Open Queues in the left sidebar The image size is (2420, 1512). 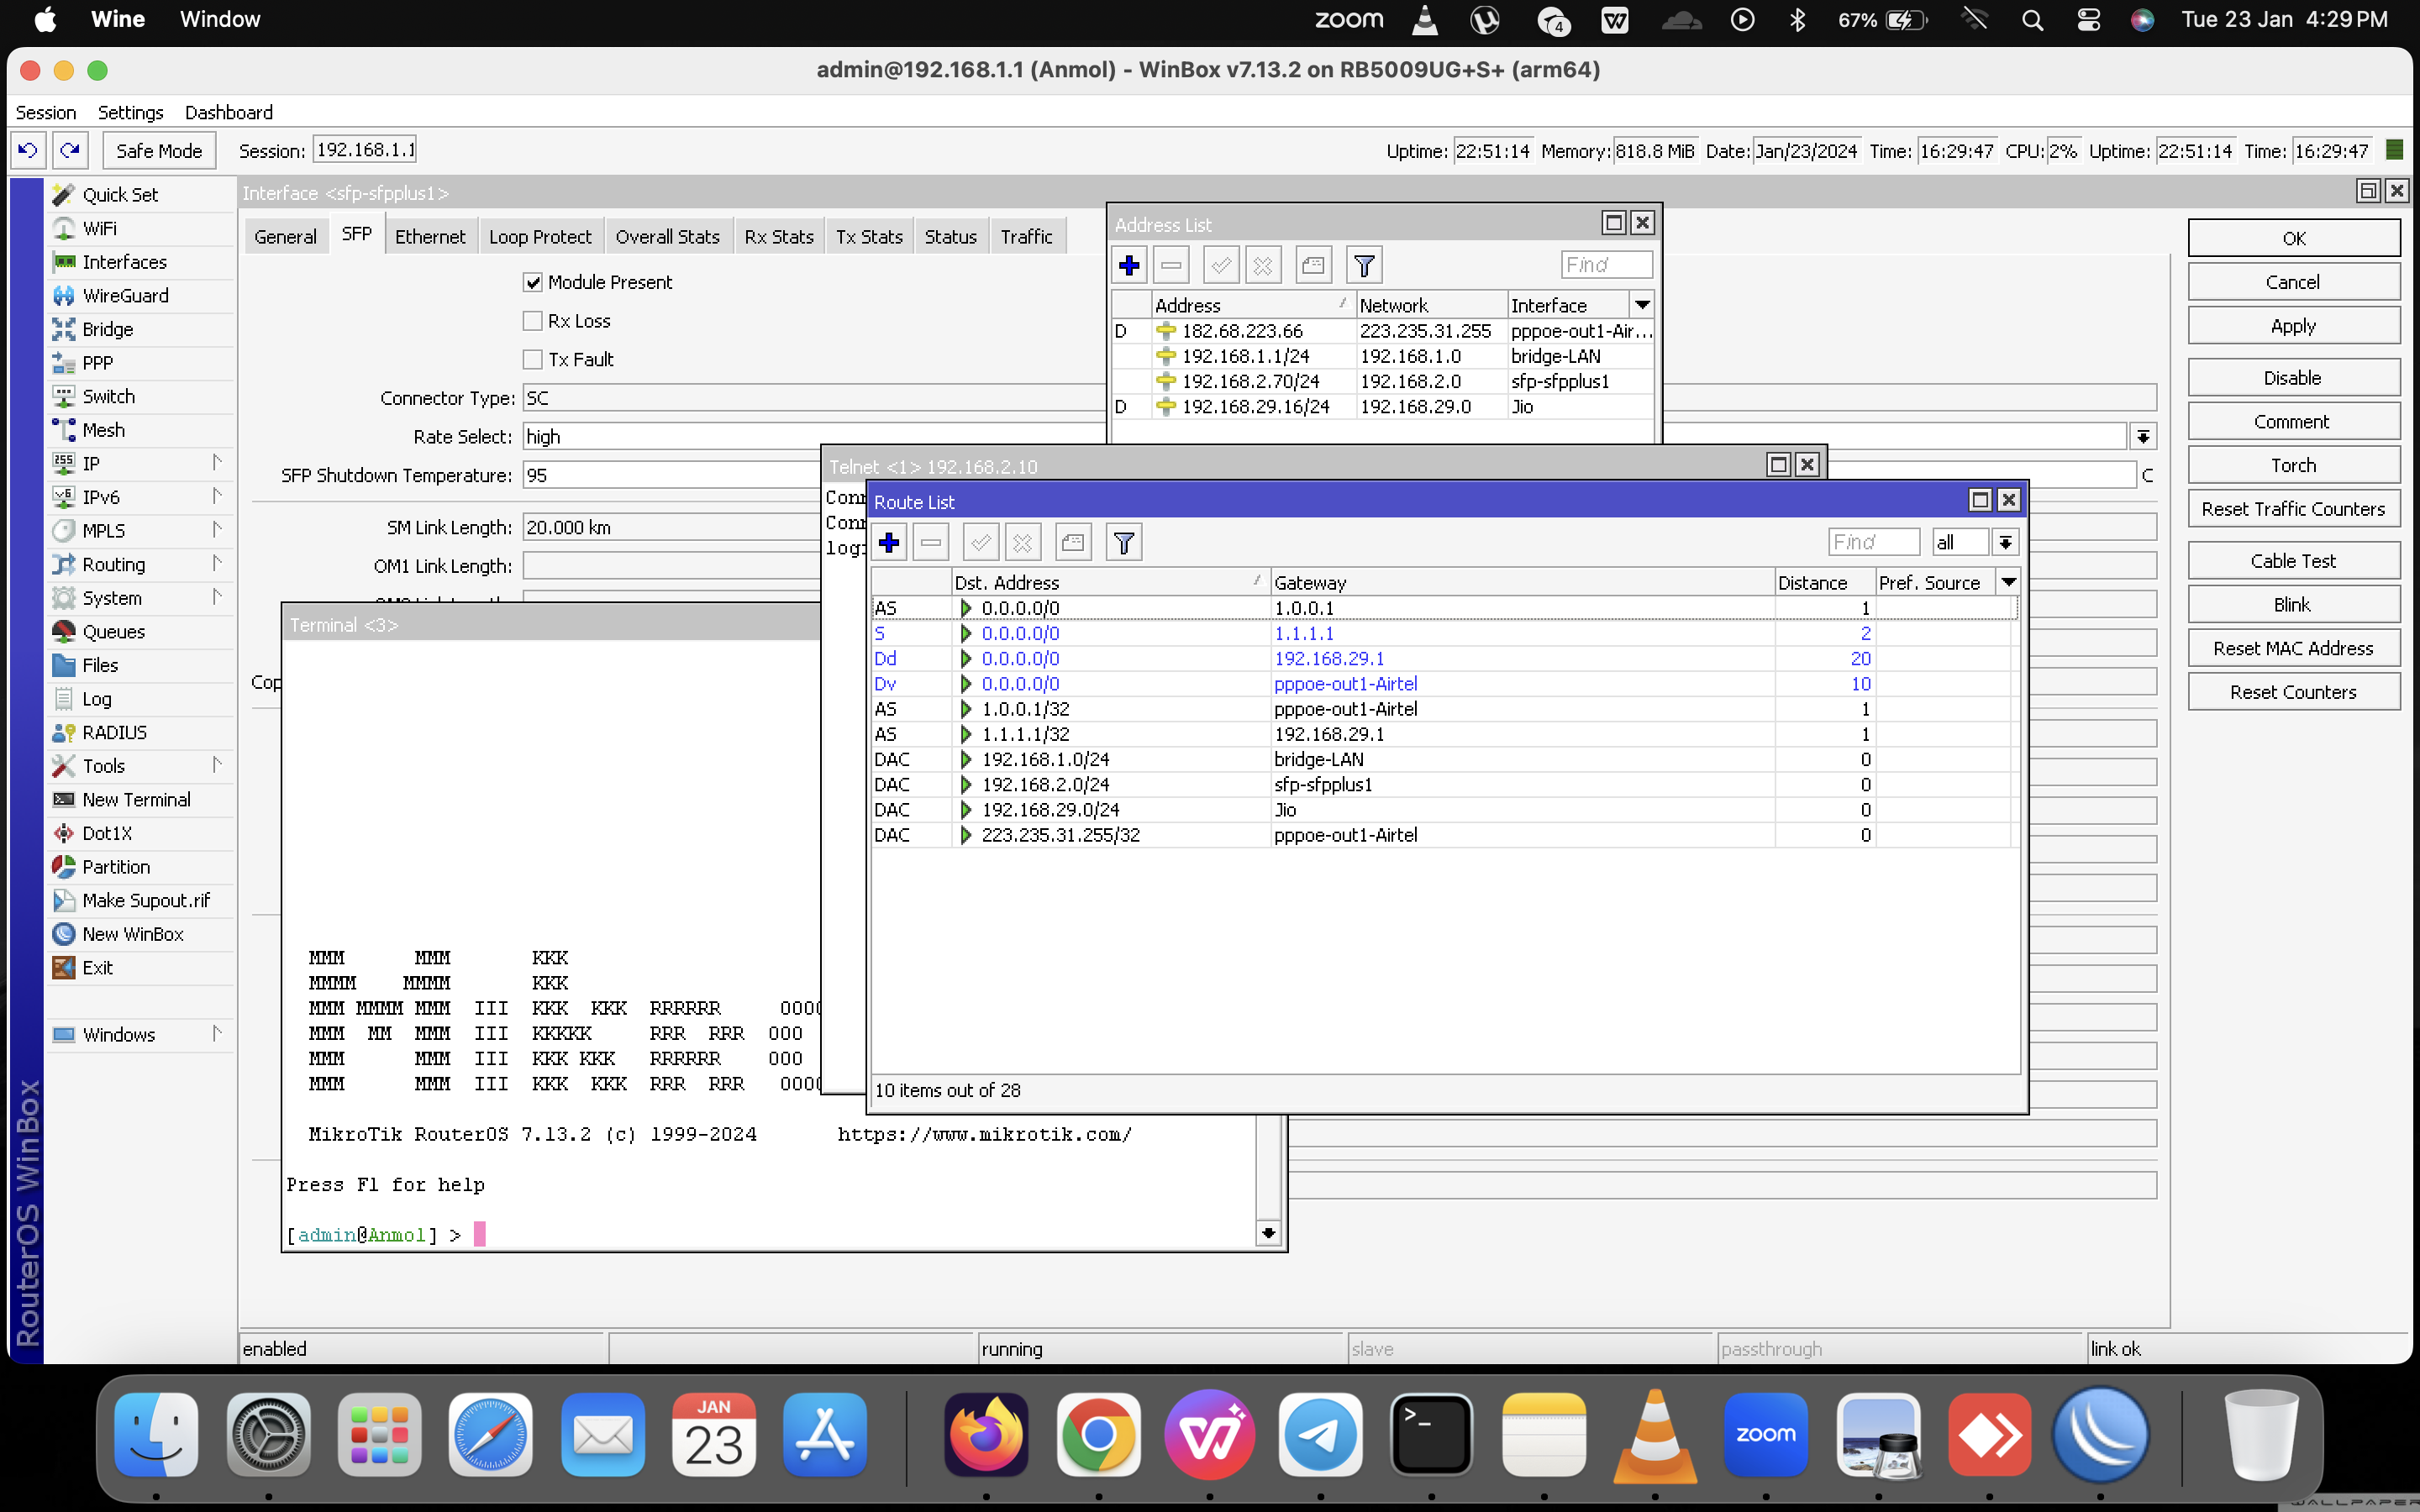[113, 632]
